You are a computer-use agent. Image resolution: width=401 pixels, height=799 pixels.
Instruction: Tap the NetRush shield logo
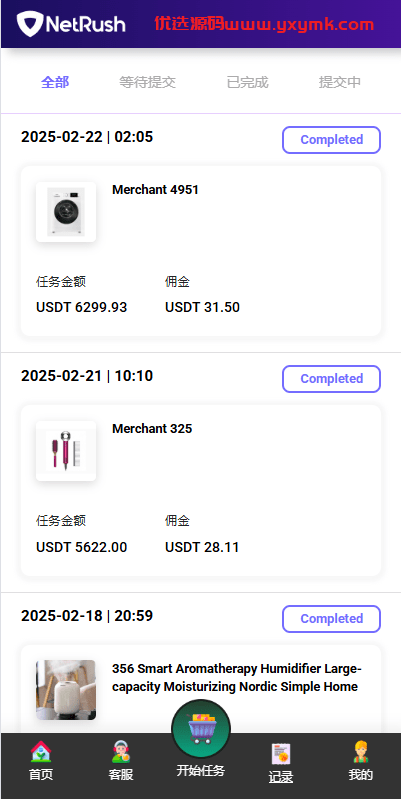pos(30,23)
